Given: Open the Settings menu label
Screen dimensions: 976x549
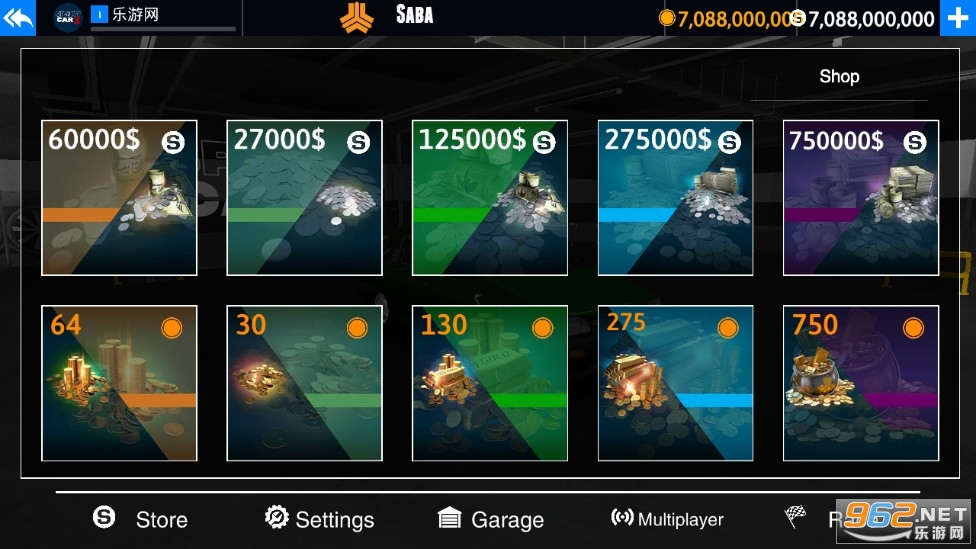Looking at the screenshot, I should (334, 520).
